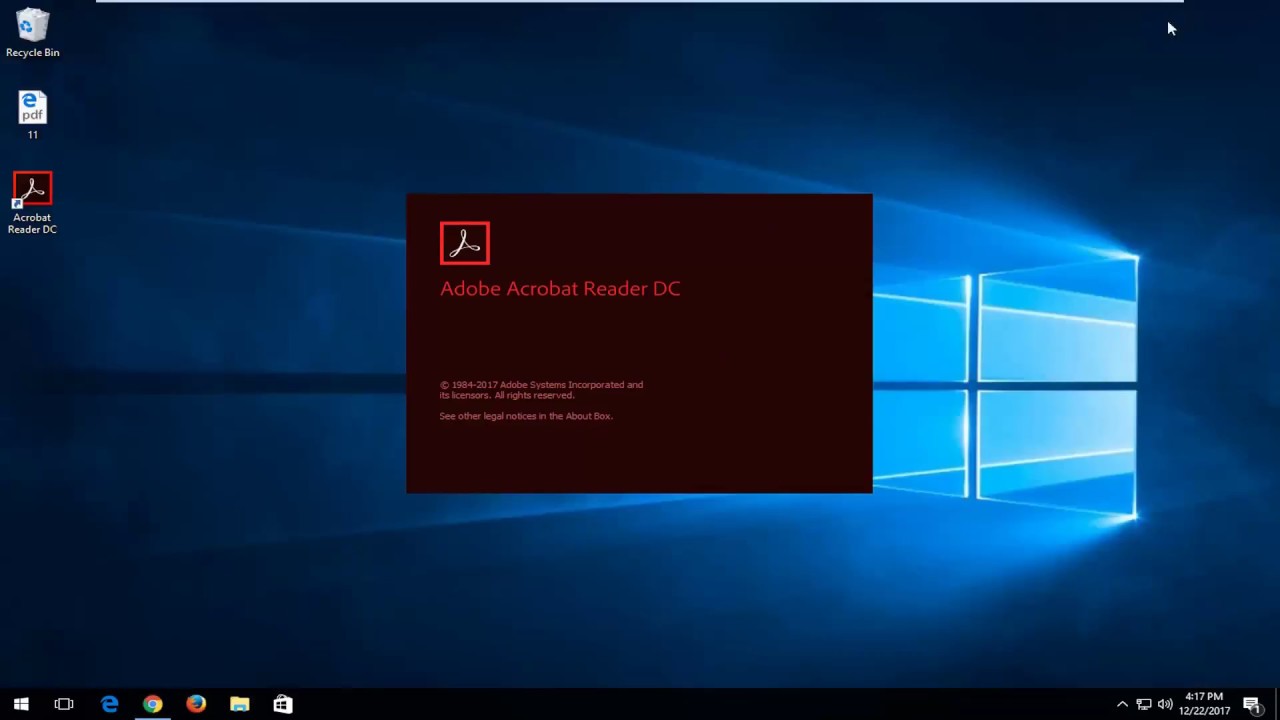The width and height of the screenshot is (1280, 720).
Task: Click 'See other legal notices in the About Box' text
Action: point(526,416)
